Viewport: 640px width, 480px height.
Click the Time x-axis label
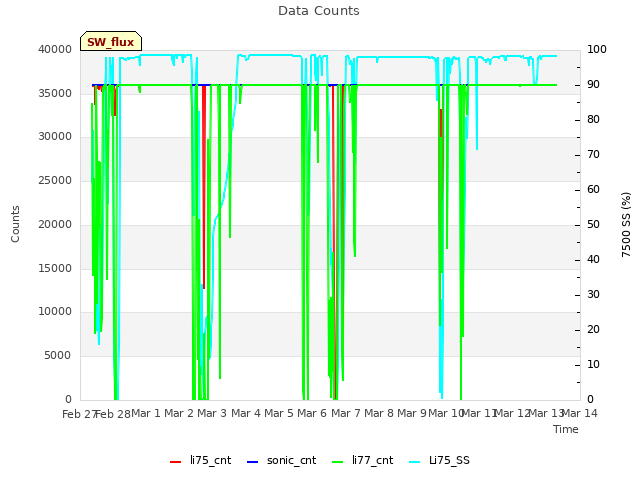(566, 429)
